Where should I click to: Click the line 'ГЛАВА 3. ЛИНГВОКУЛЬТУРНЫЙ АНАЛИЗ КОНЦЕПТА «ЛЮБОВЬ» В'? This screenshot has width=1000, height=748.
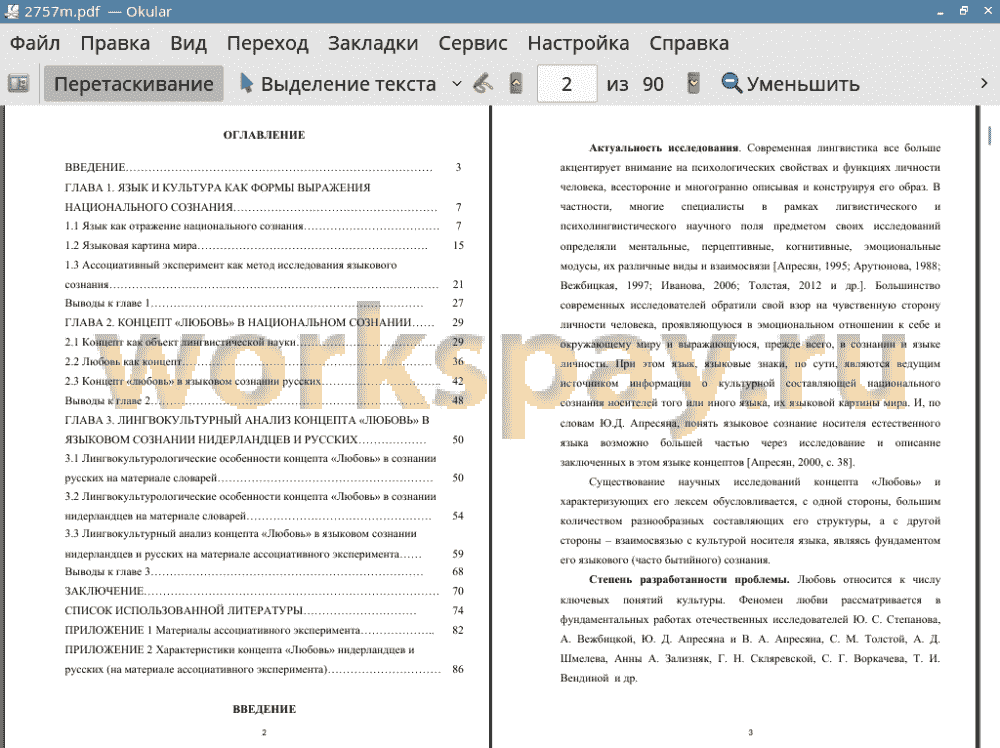pyautogui.click(x=247, y=420)
